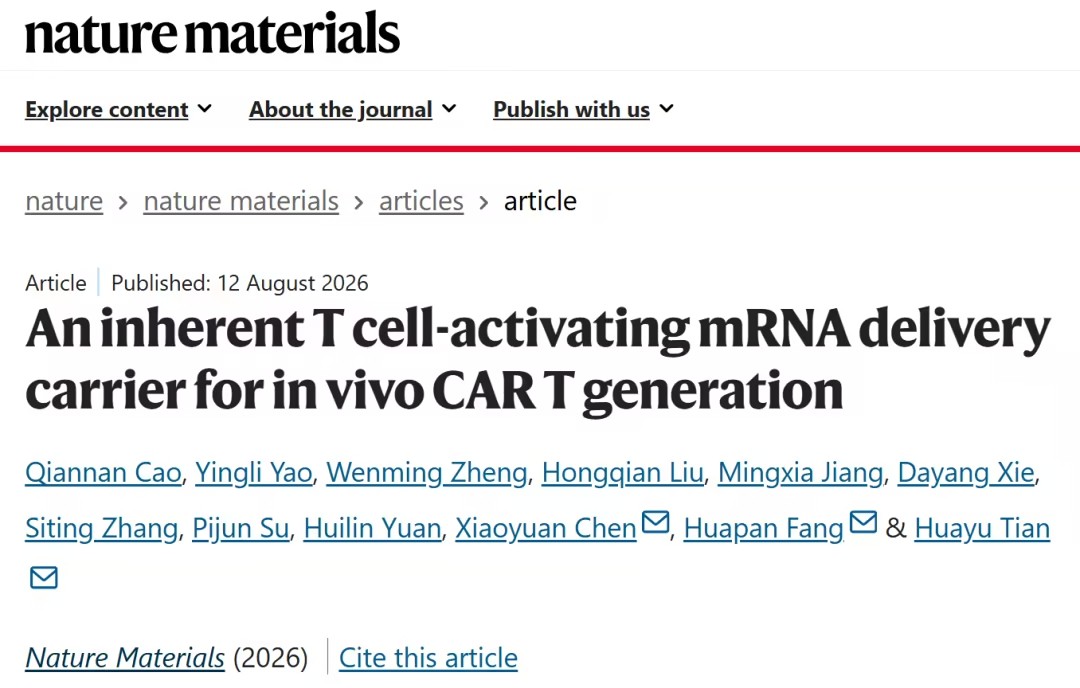Screen dimensions: 1080x688
Task: Expand the Explore content chevron
Action: [x=205, y=108]
